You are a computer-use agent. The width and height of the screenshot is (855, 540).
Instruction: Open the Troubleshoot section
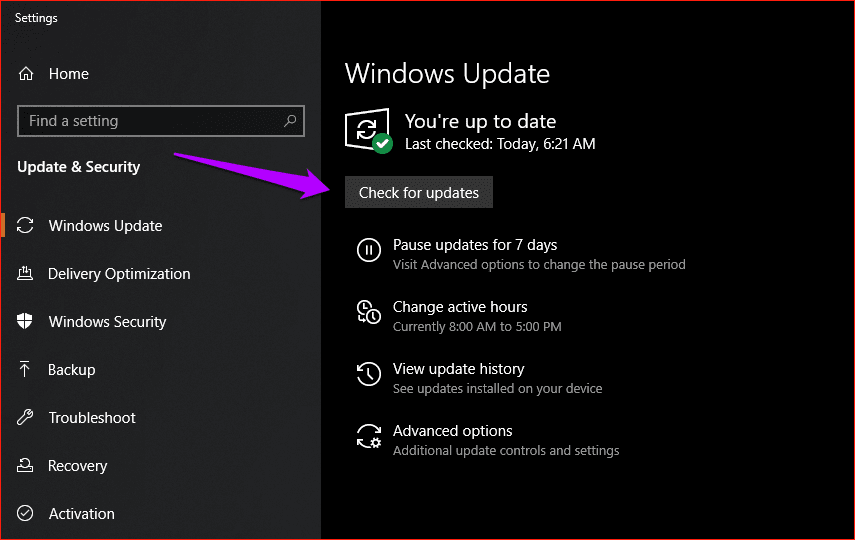point(92,418)
